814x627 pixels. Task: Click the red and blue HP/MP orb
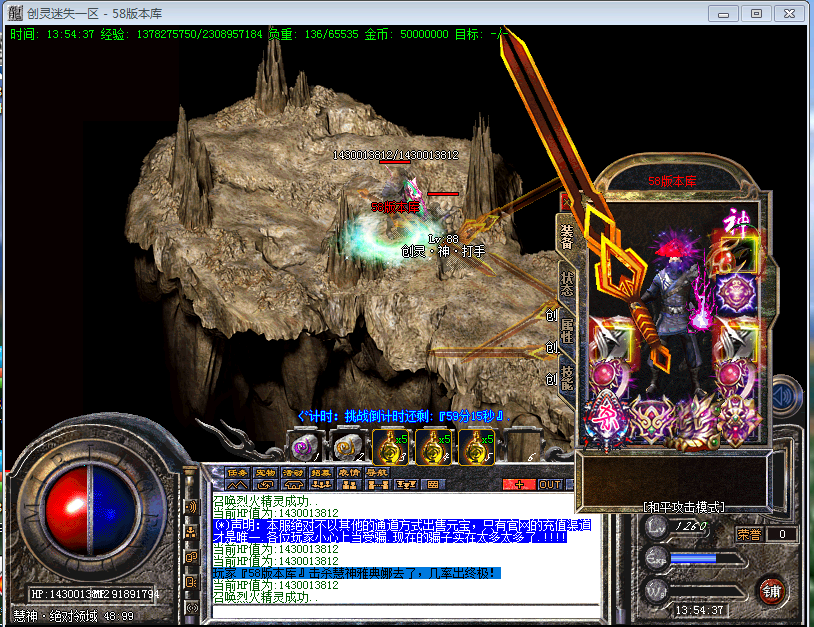92,510
